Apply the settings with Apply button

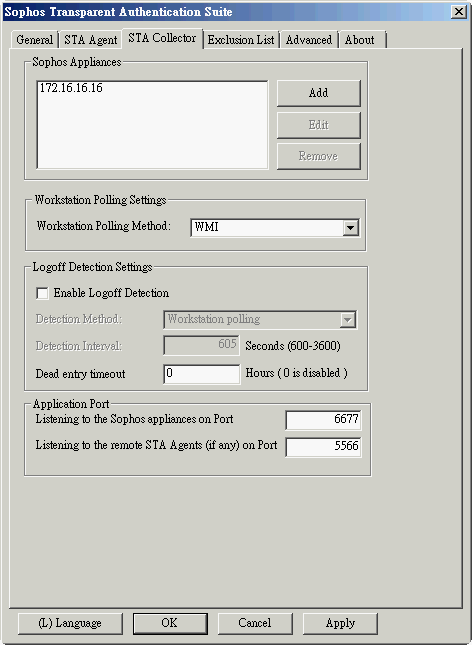pos(340,624)
